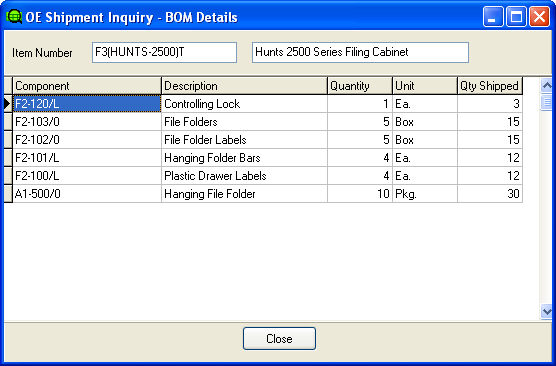This screenshot has width=556, height=366.
Task: Click the Qty Shipped column header
Action: point(490,86)
